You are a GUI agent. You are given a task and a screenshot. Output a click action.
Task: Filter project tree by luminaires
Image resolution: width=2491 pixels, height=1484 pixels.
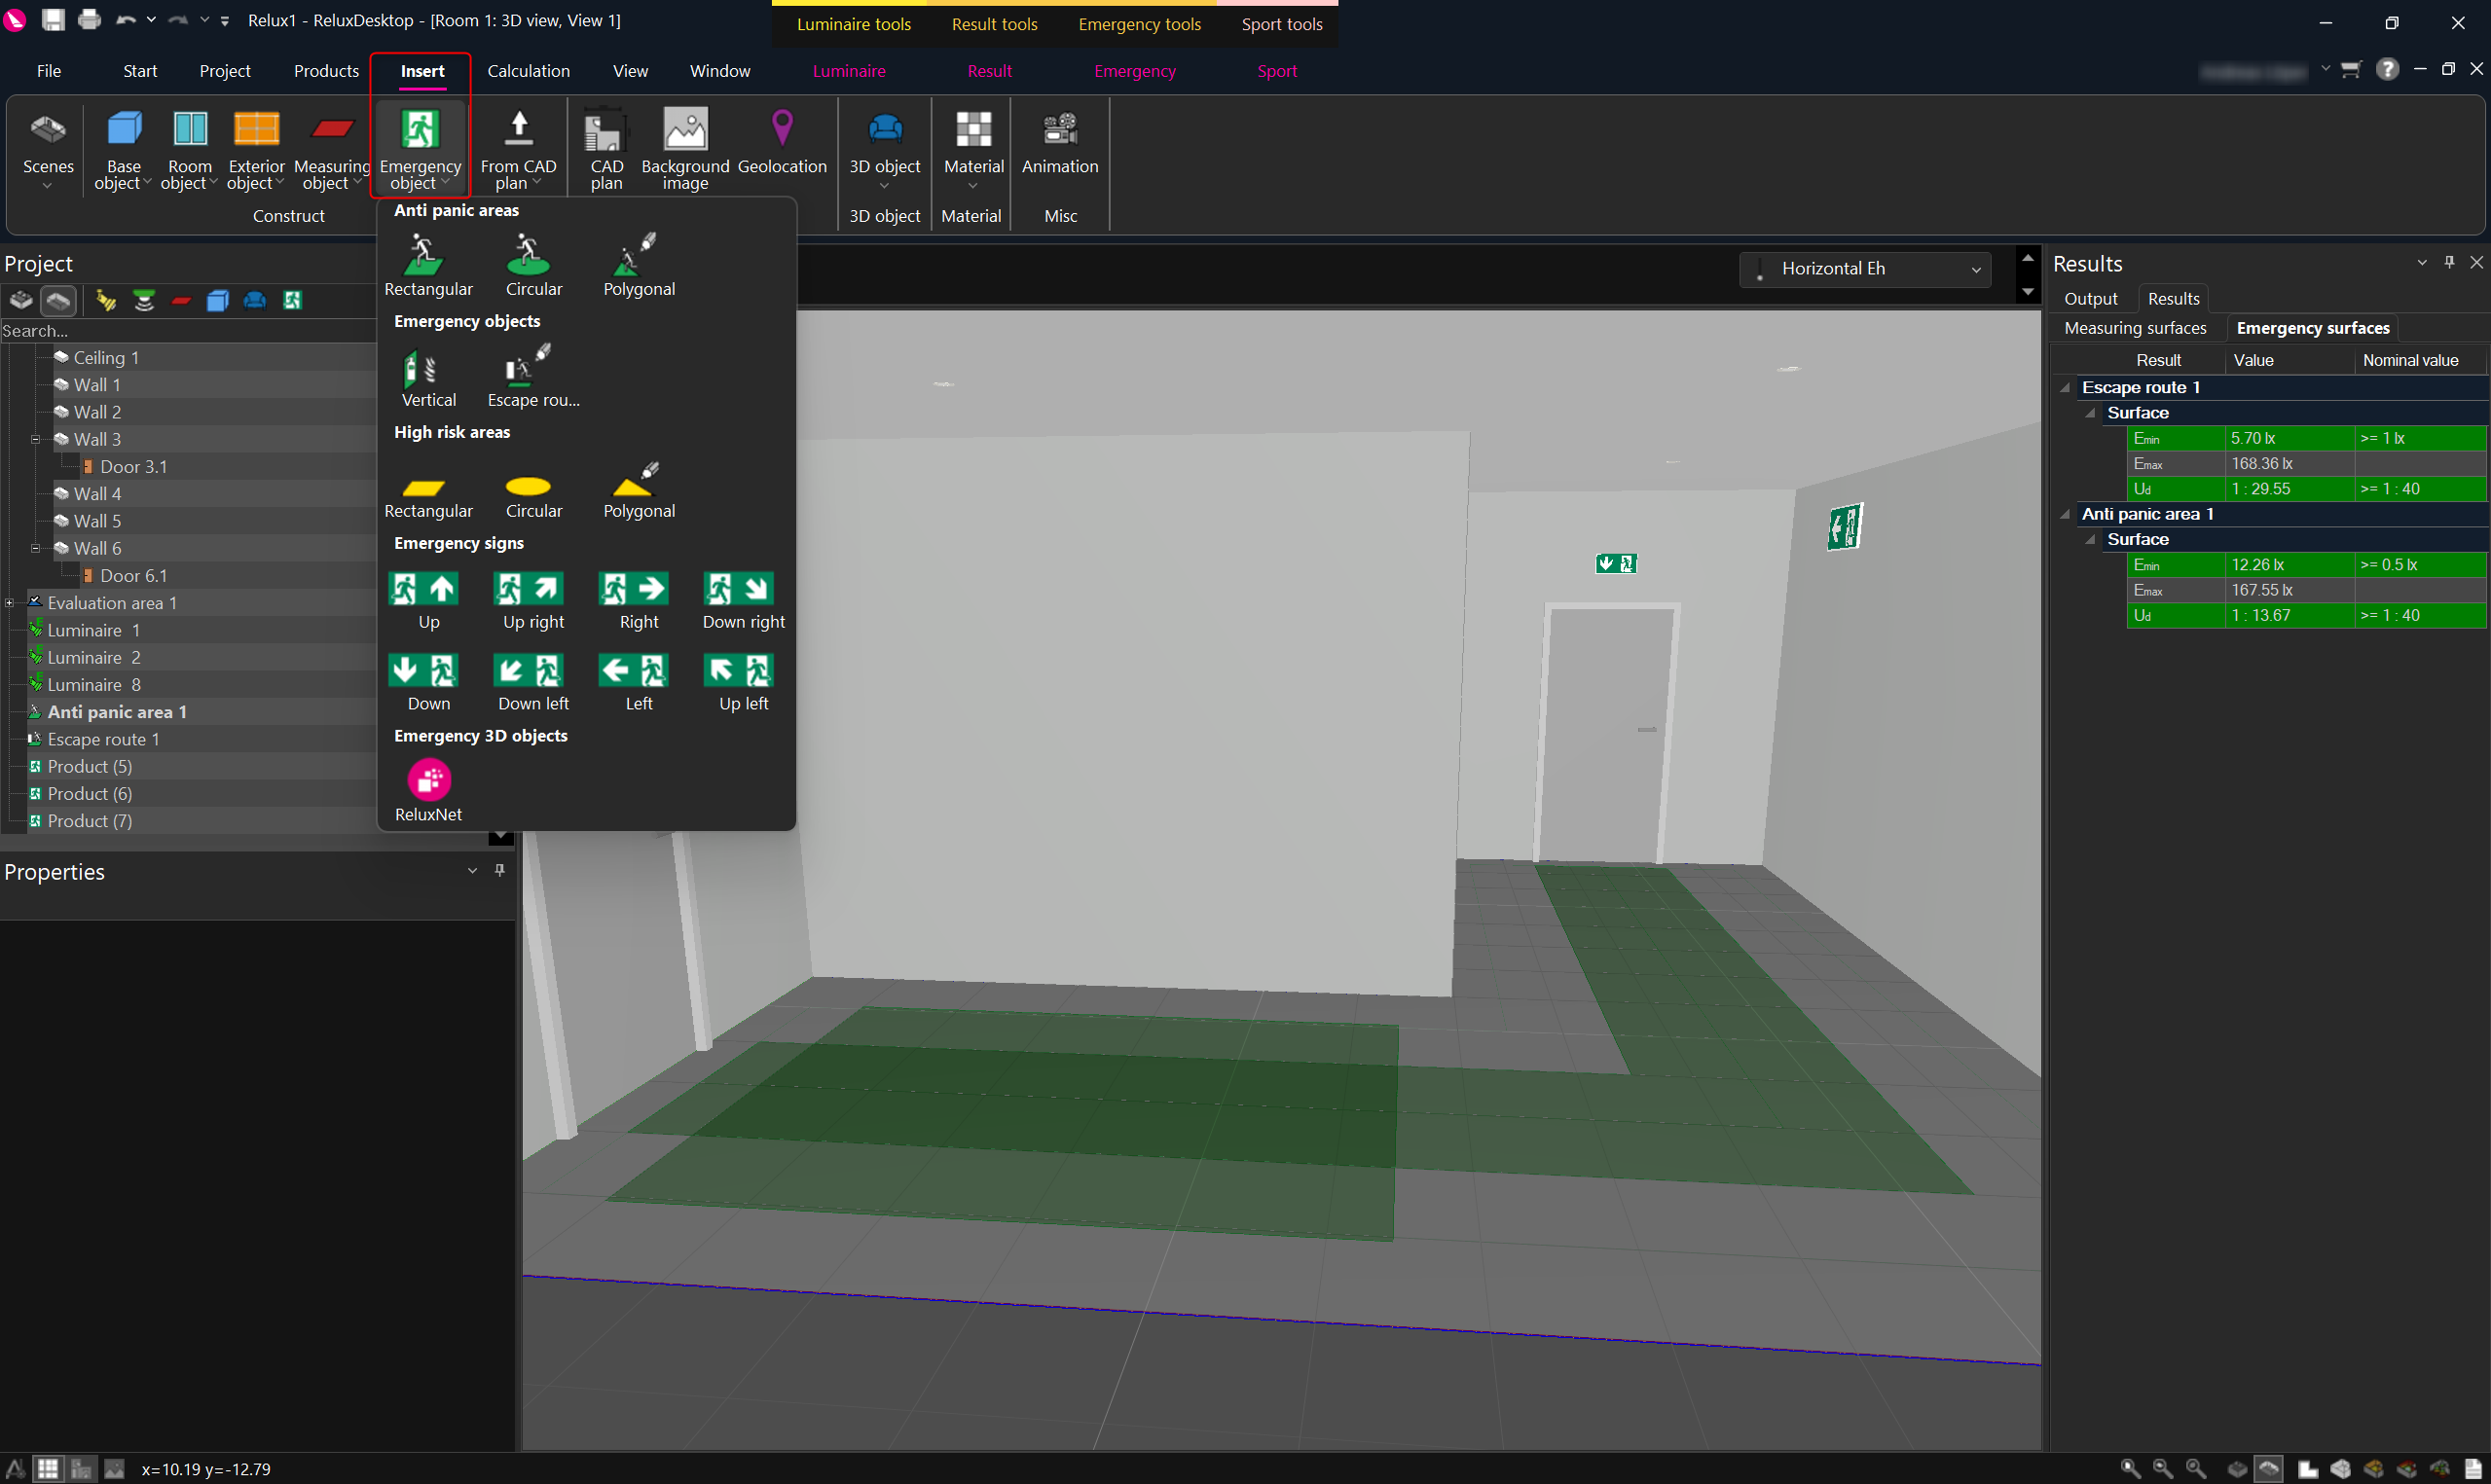[105, 300]
